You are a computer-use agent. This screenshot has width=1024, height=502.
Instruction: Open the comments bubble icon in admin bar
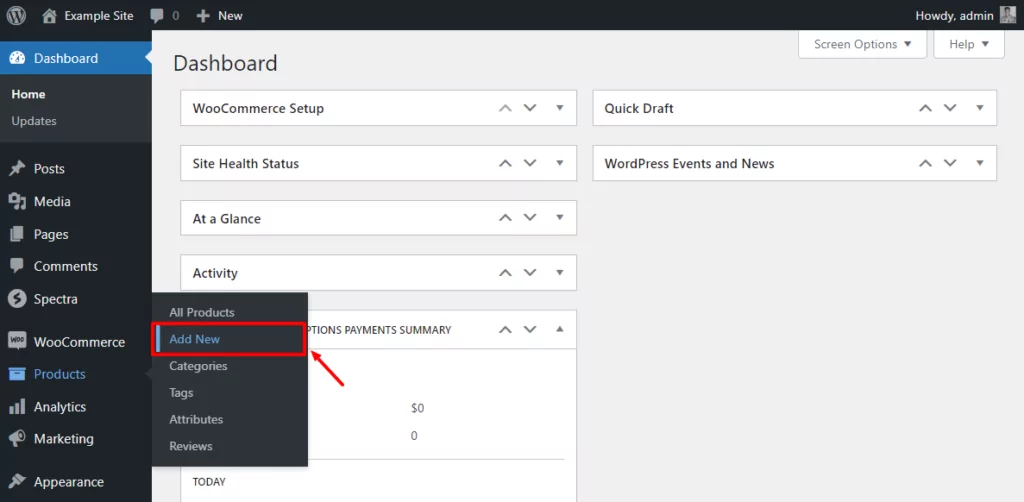(x=156, y=15)
